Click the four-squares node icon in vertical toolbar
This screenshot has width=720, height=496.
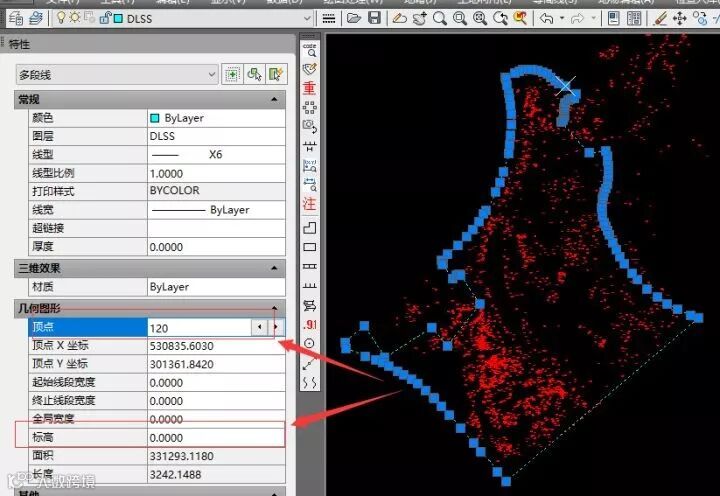pos(309,107)
